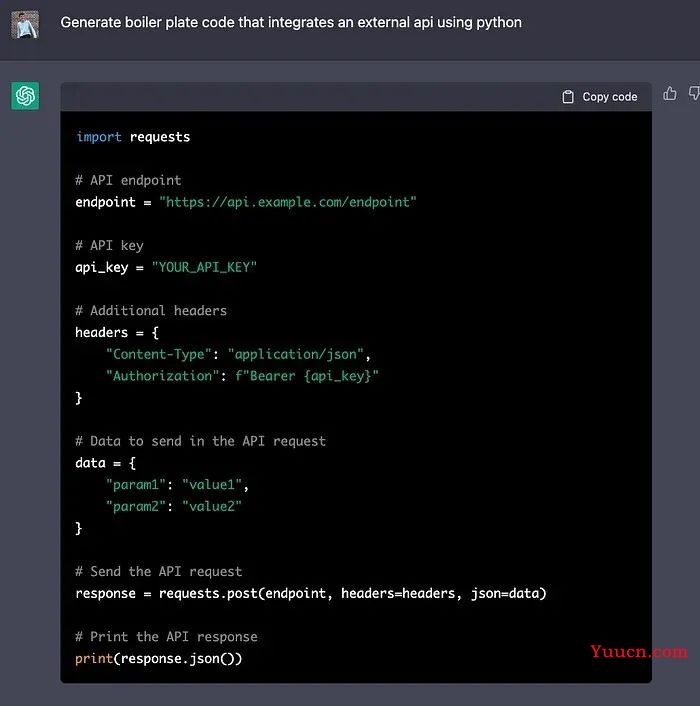Viewport: 700px width, 706px height.
Task: Click the thumbs down feedback icon
Action: point(694,94)
